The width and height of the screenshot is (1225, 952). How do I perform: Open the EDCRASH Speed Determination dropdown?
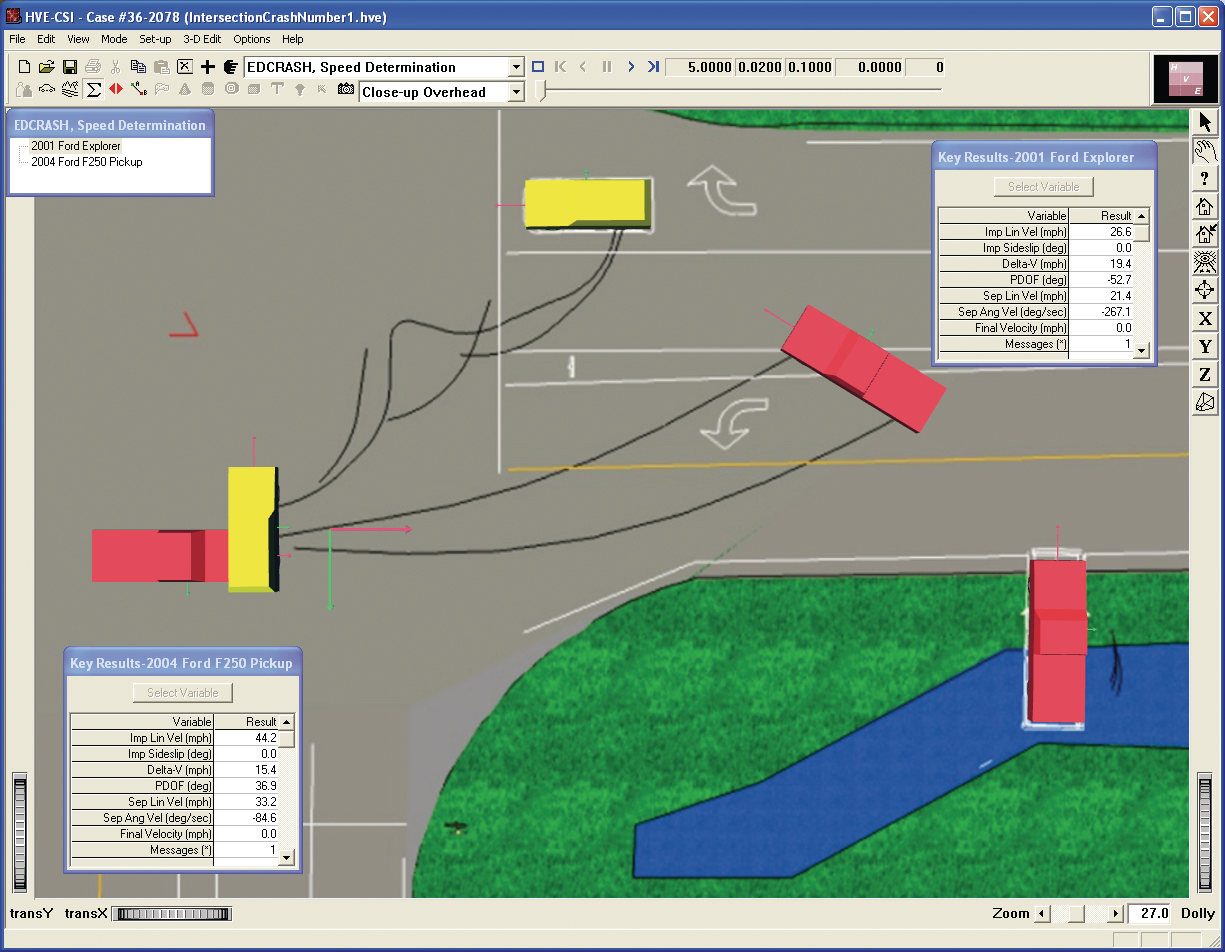tap(516, 67)
